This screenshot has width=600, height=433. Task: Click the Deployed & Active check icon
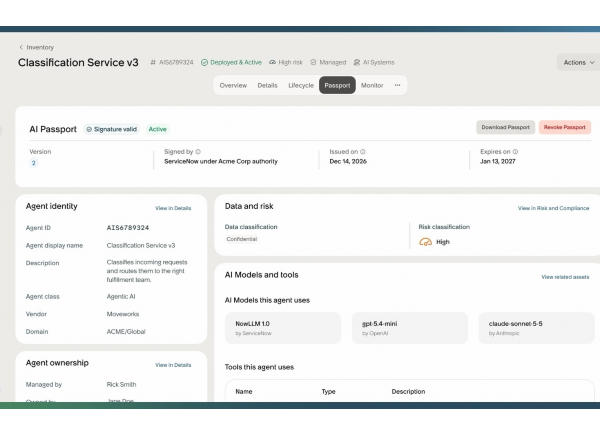[204, 62]
